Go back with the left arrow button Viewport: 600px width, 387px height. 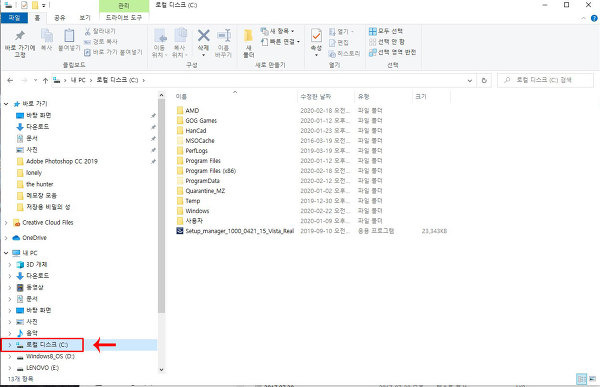click(x=10, y=80)
